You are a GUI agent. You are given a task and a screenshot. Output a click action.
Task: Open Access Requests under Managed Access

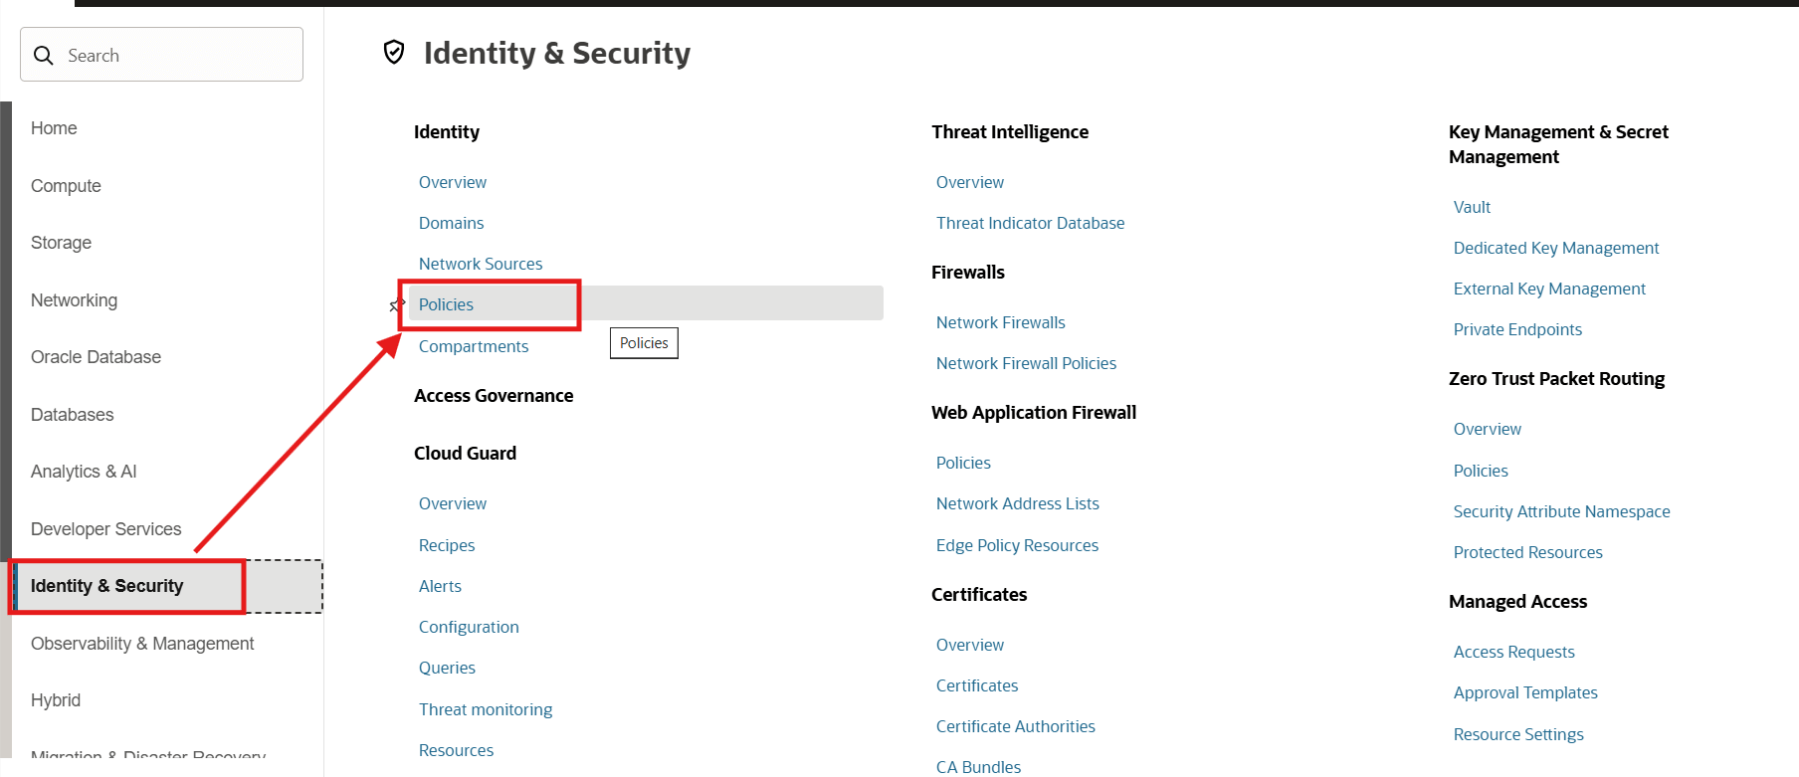(1514, 652)
